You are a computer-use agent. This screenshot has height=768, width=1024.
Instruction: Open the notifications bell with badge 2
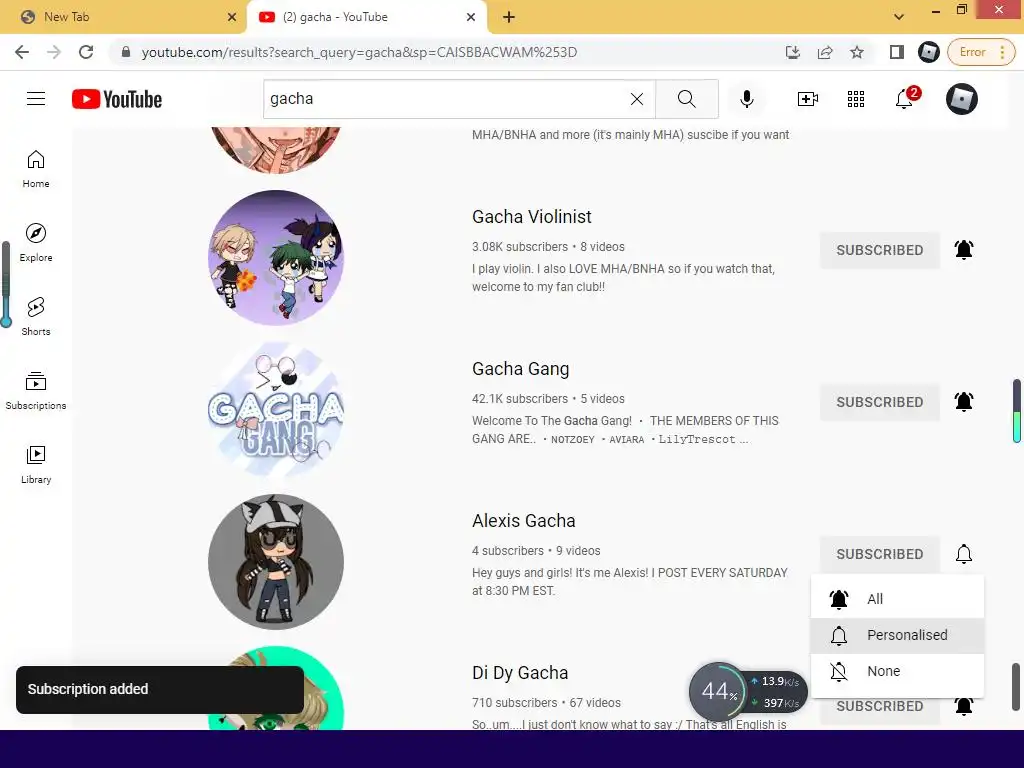point(906,99)
